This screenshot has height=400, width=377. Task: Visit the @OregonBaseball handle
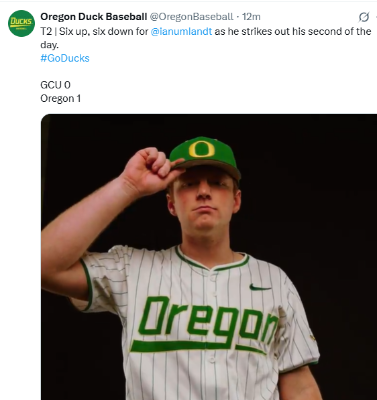click(192, 16)
